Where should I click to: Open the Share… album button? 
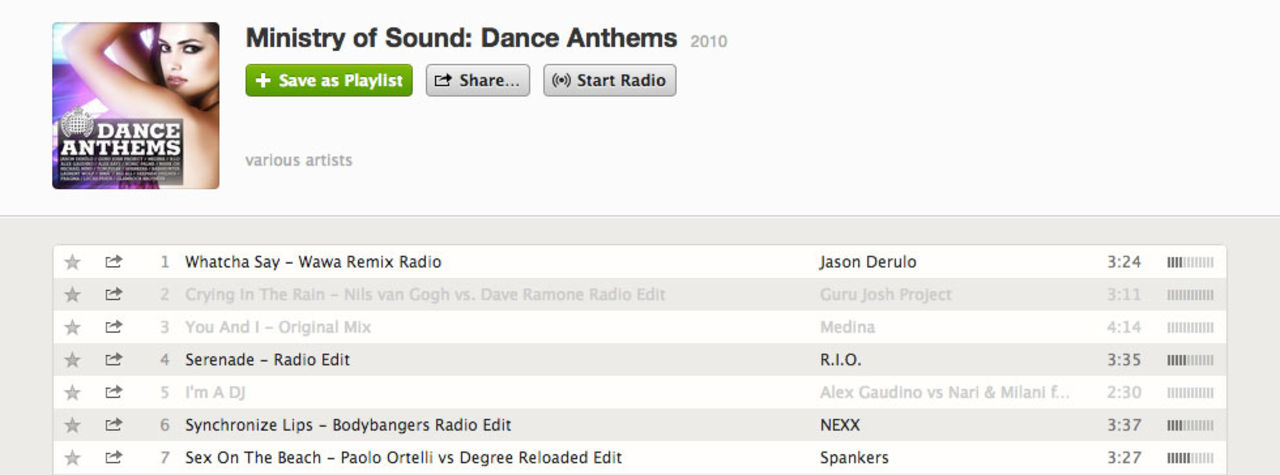(x=478, y=81)
